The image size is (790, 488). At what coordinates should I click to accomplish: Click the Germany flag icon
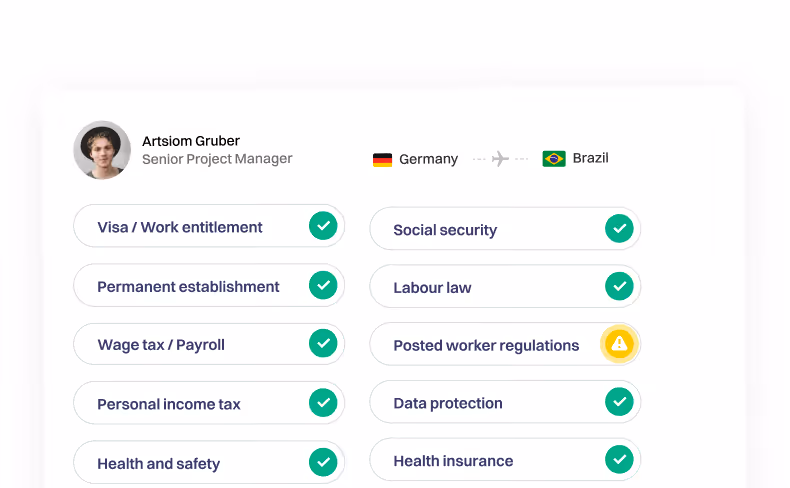coord(382,159)
